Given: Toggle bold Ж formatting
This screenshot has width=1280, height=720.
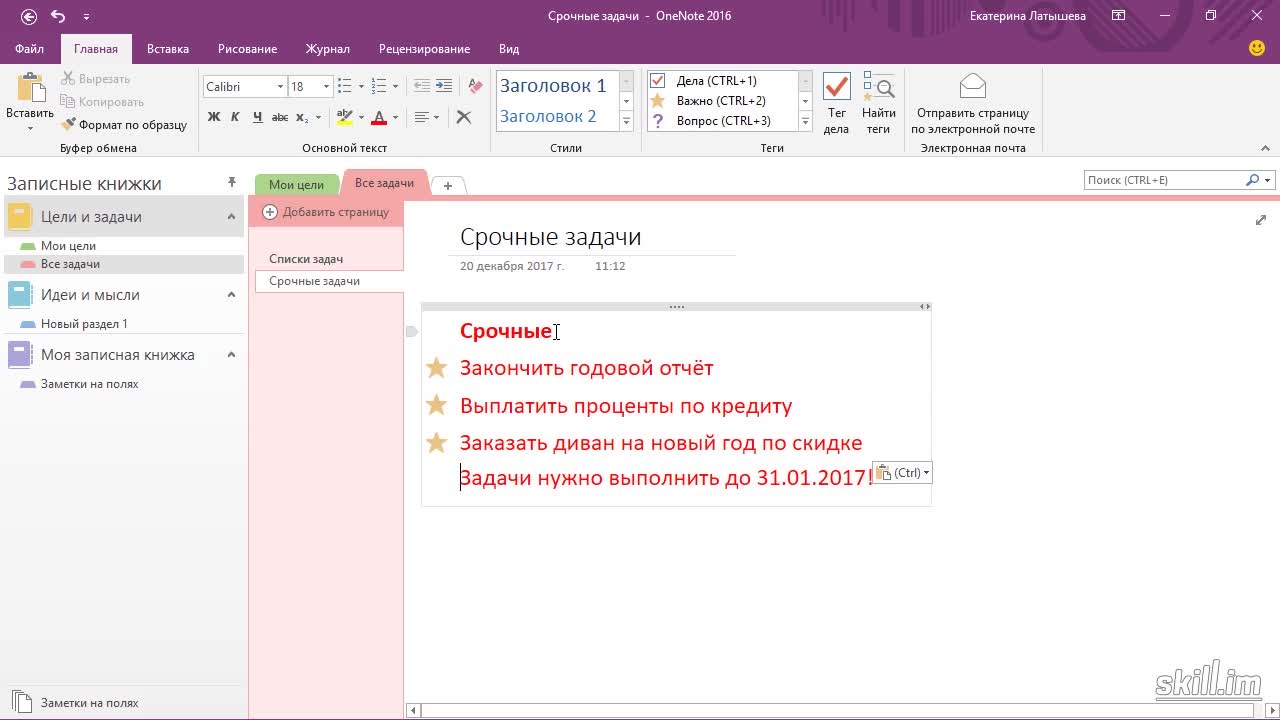Looking at the screenshot, I should (x=213, y=117).
